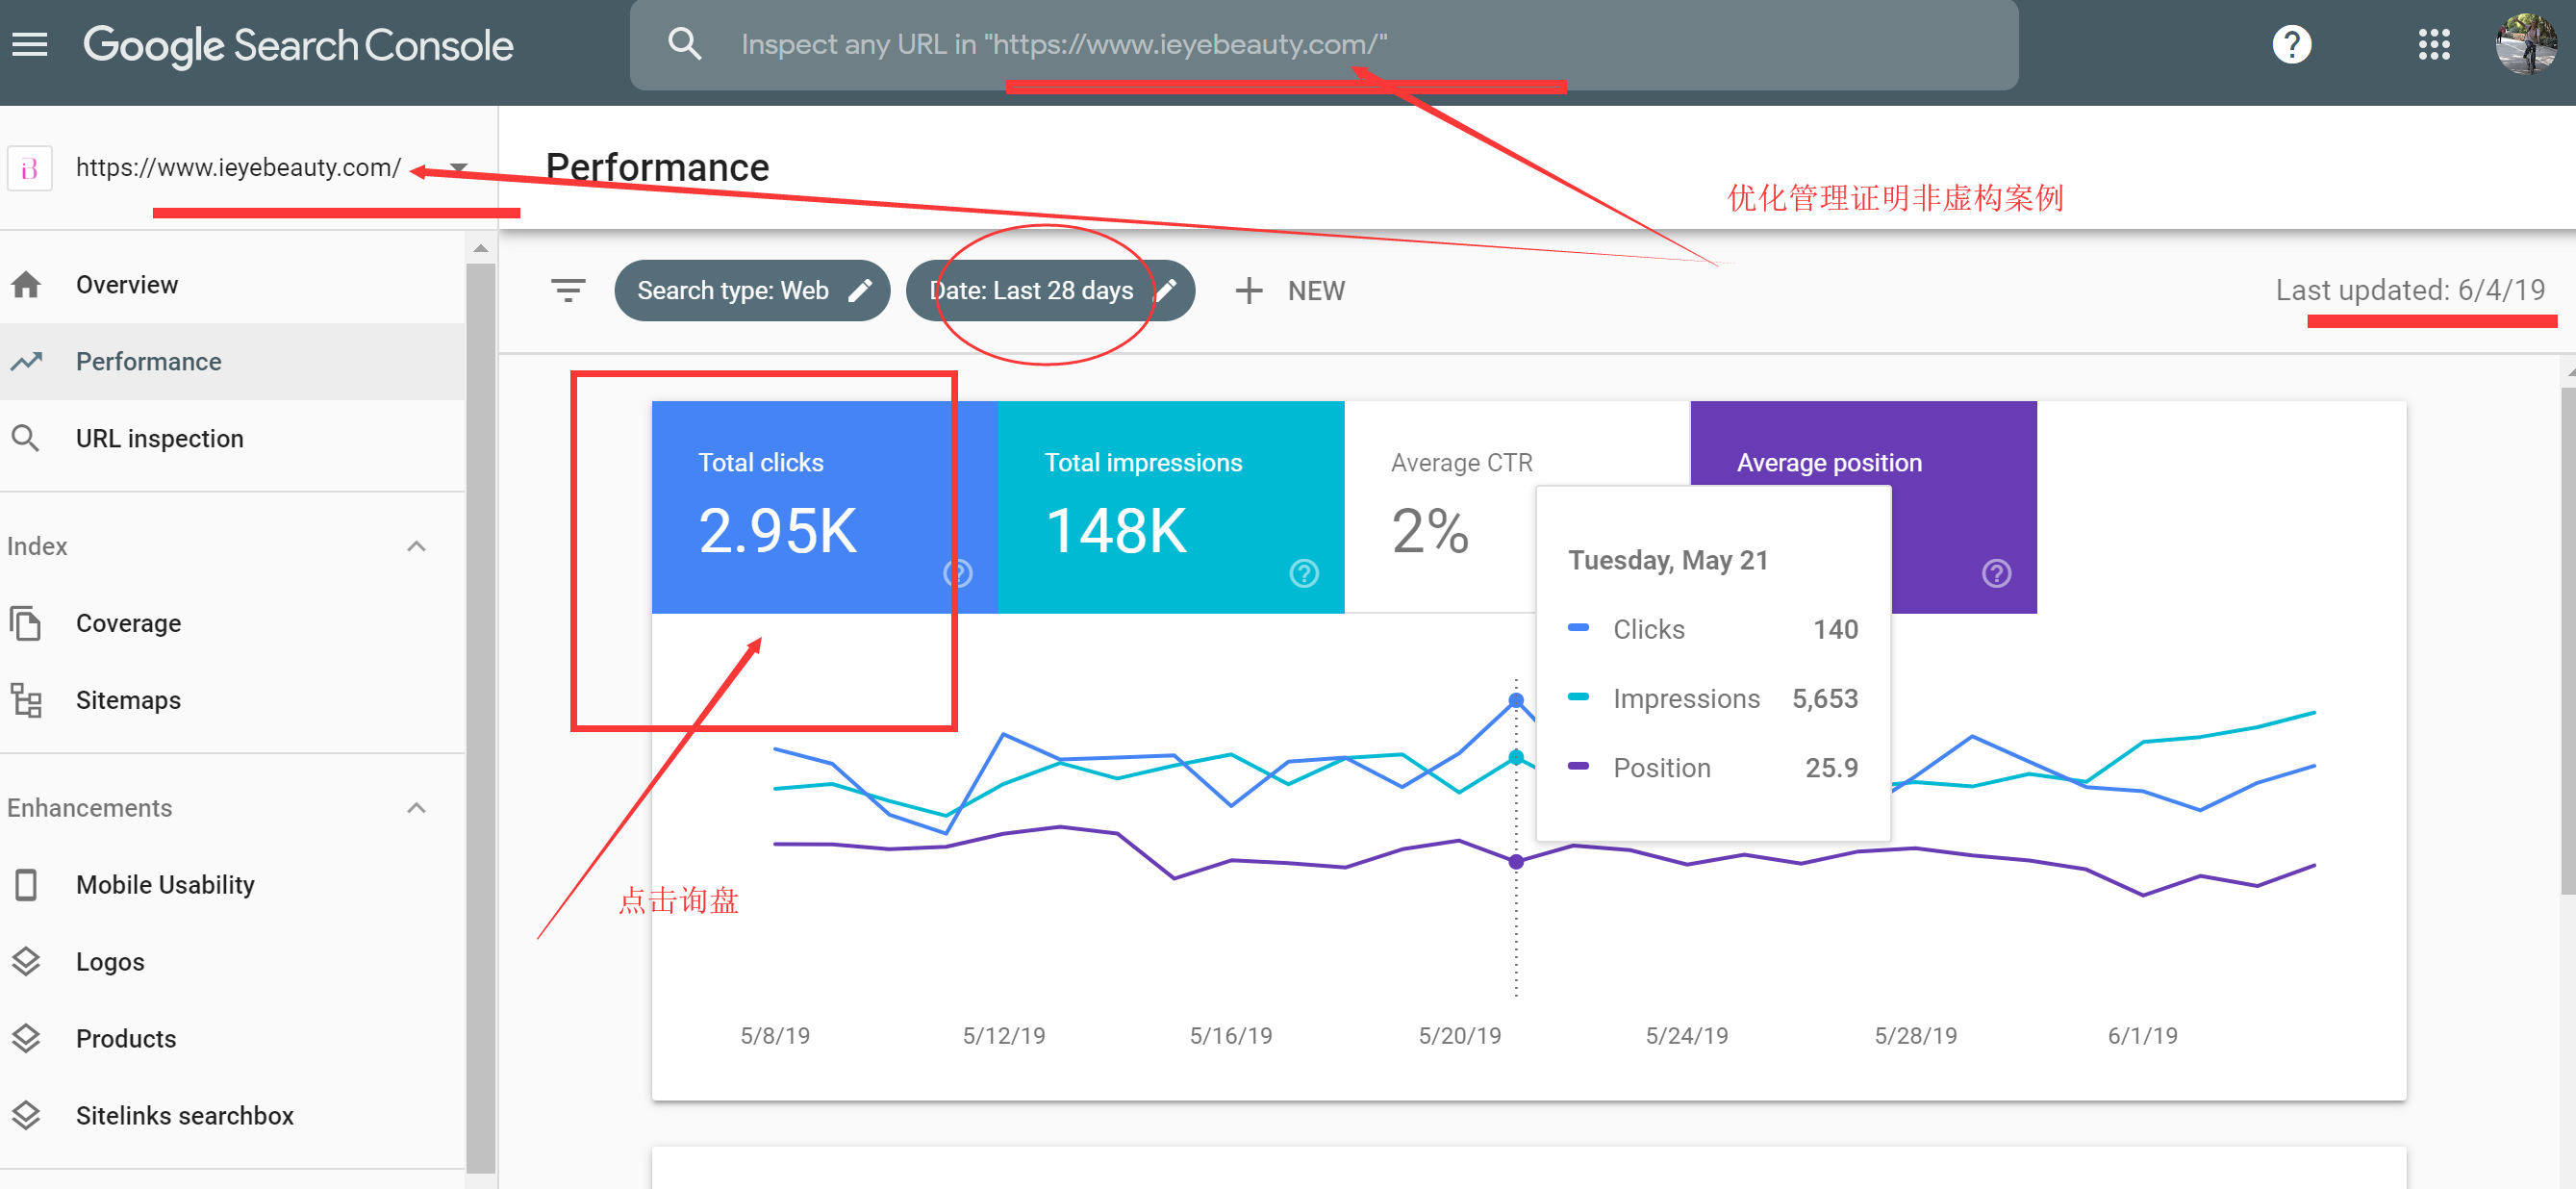Expand the property selector dropdown arrow
2576x1189 pixels.
[x=459, y=168]
